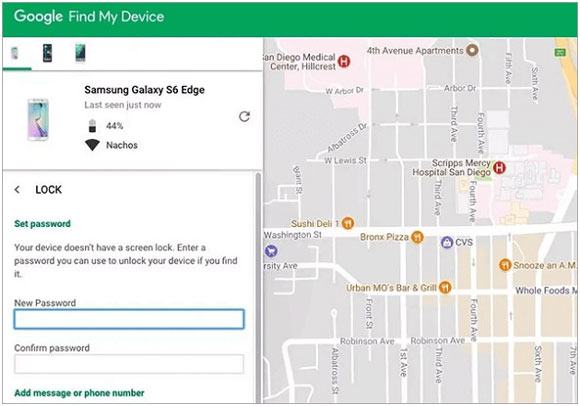Click the Wi-Fi icon beside Nachos

pyautogui.click(x=92, y=145)
